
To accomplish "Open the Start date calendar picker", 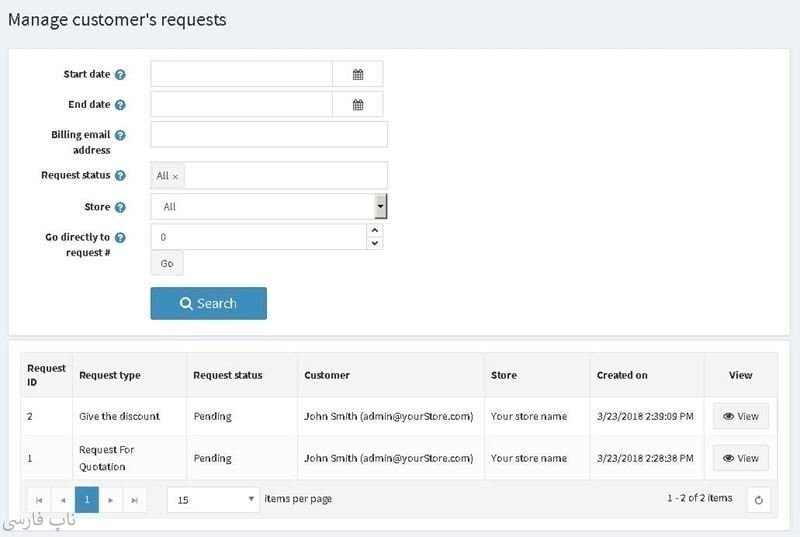I will [358, 74].
